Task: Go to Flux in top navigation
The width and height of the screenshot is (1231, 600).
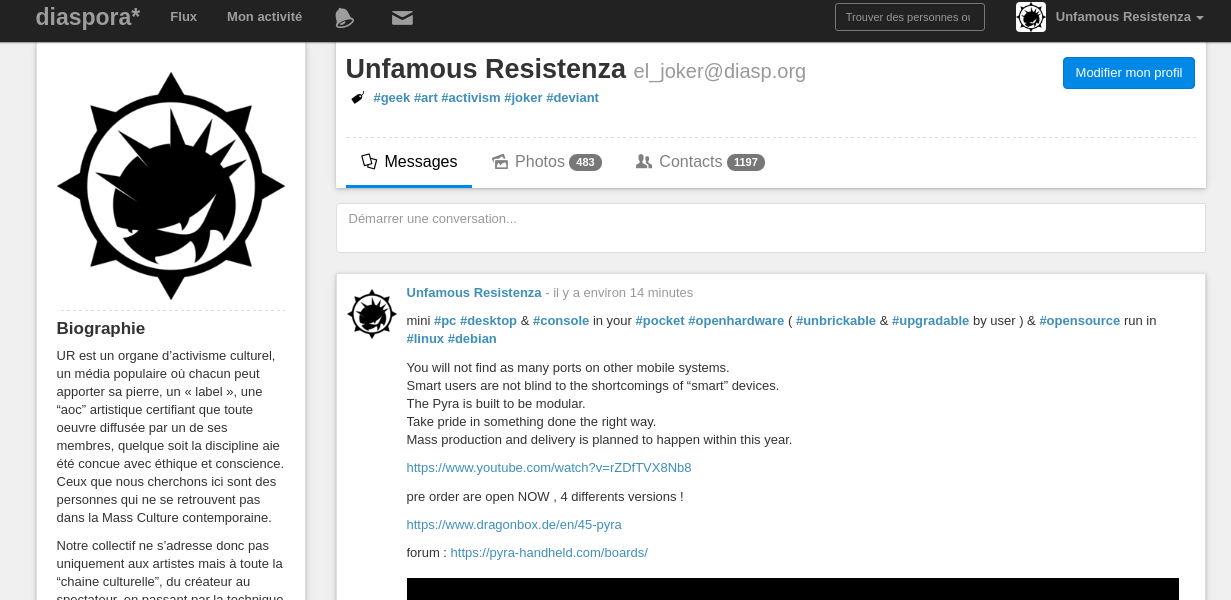Action: pyautogui.click(x=183, y=17)
